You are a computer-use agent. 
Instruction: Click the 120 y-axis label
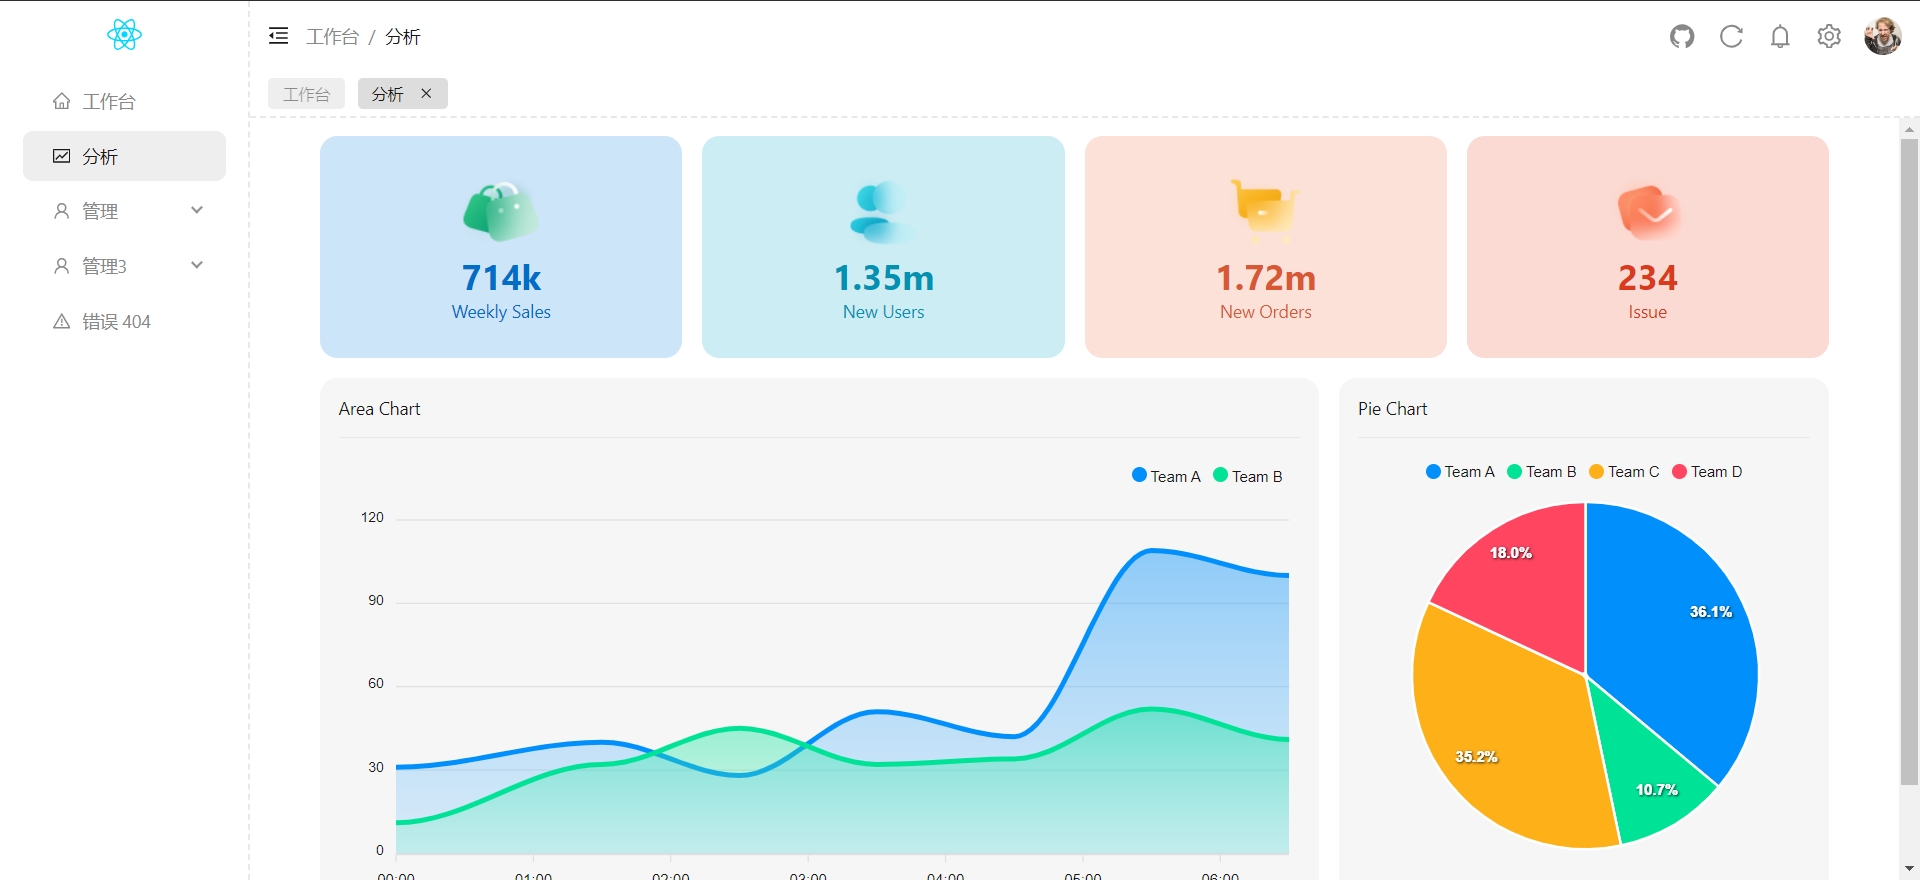372,517
